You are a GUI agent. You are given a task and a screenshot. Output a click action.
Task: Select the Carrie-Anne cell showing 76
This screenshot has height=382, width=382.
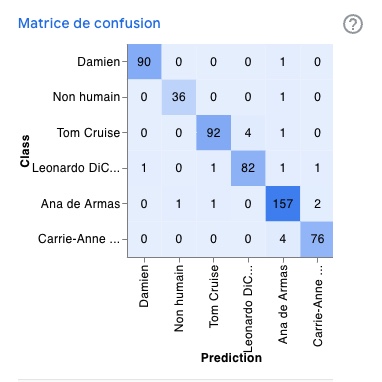click(317, 239)
